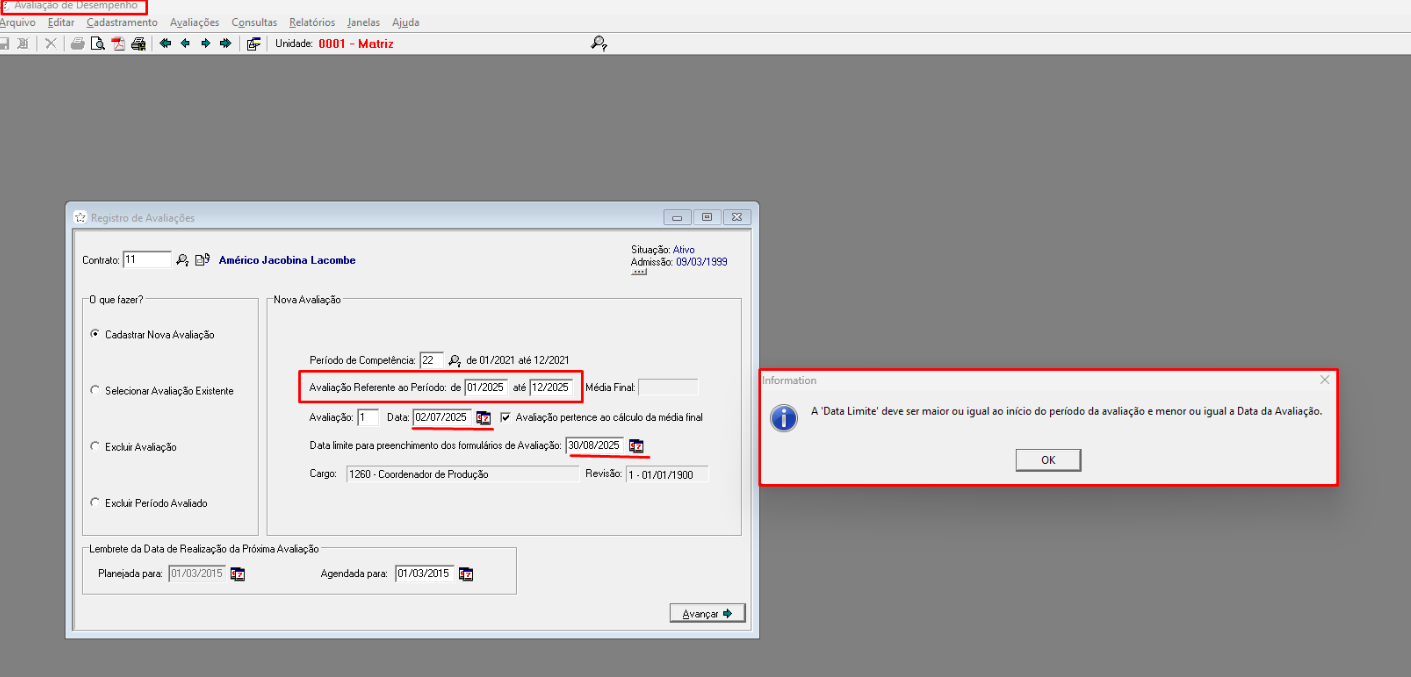Open the Avaliações menu

pyautogui.click(x=194, y=22)
